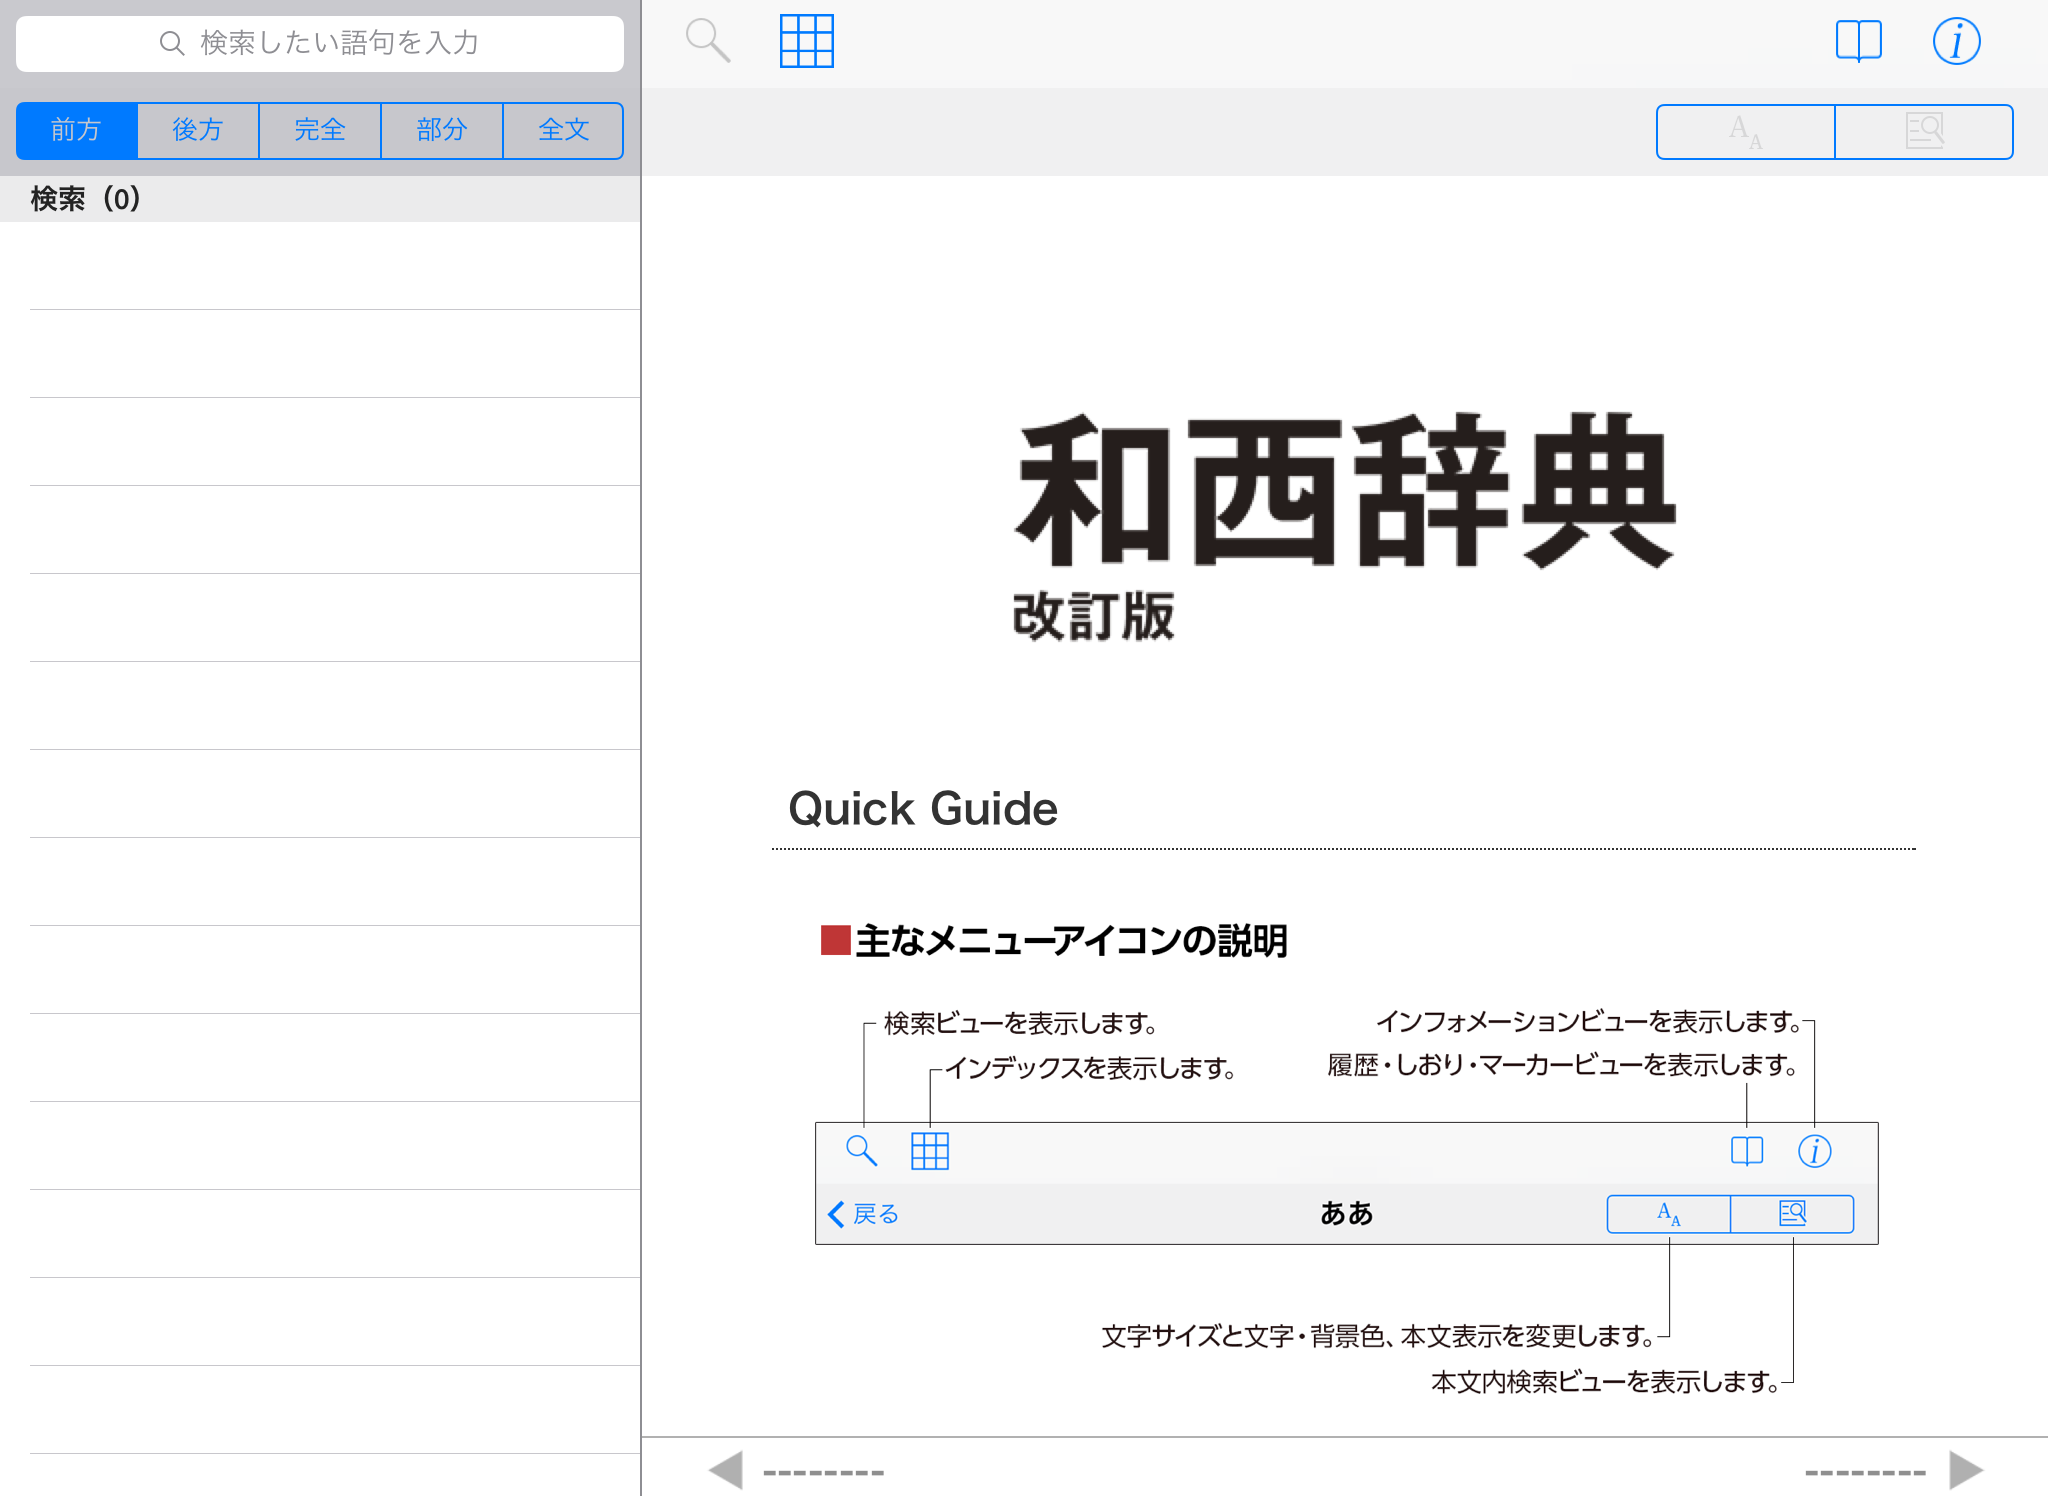Select 後方 suffix search mode
Image resolution: width=2048 pixels, height=1496 pixels.
tap(198, 130)
